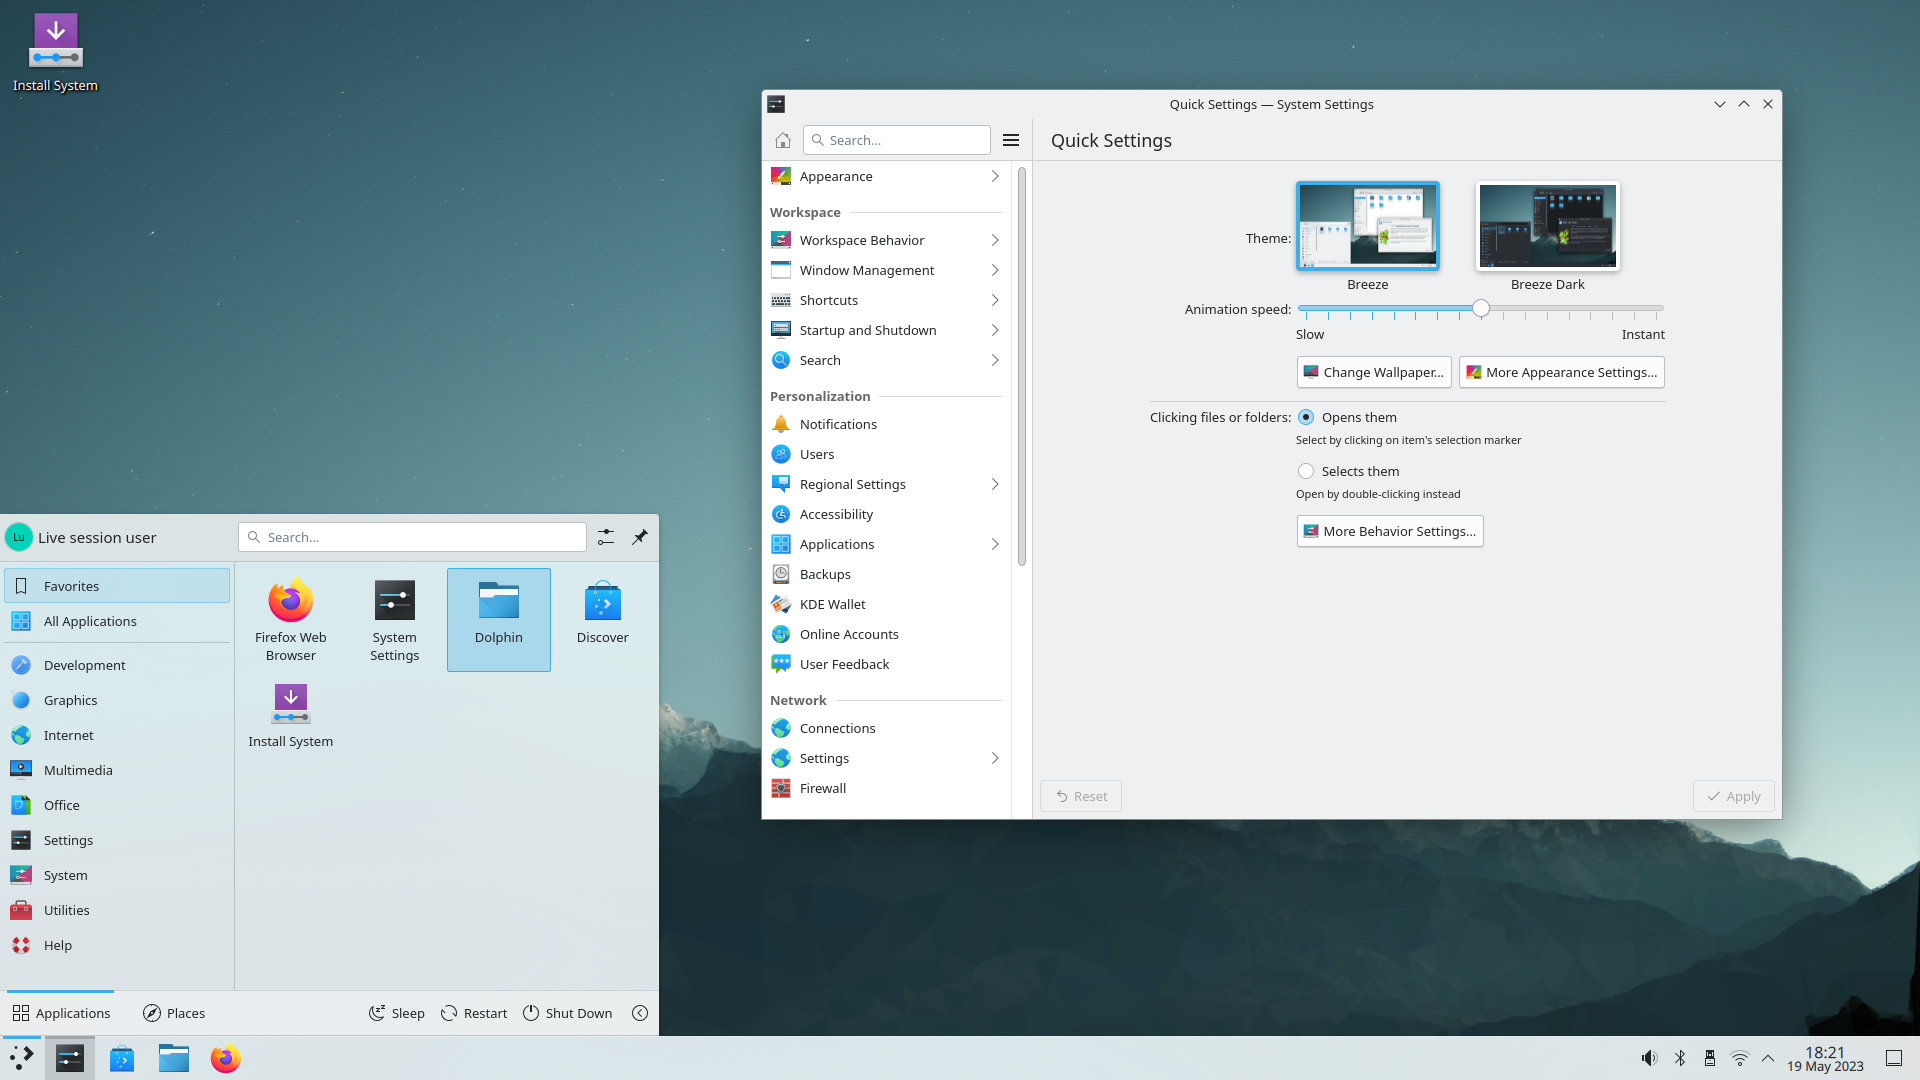Click the Animation speed slider handle
The width and height of the screenshot is (1920, 1080).
(x=1481, y=309)
